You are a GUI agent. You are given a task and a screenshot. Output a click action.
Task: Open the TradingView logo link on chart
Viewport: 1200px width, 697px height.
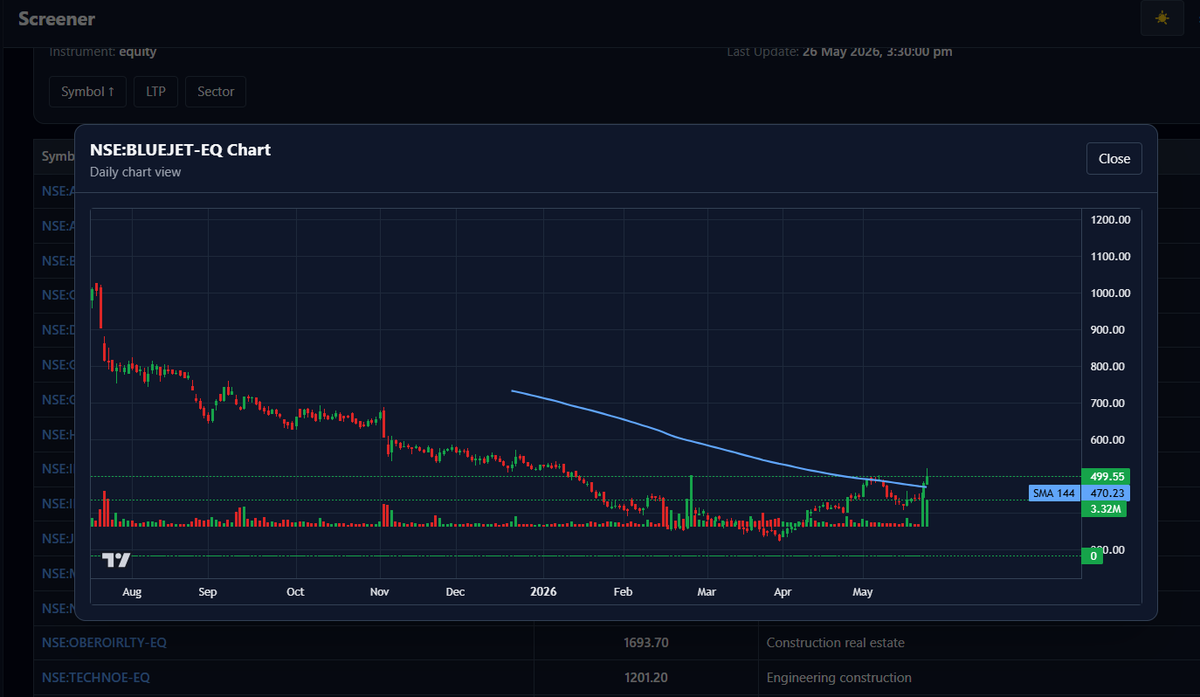117,560
